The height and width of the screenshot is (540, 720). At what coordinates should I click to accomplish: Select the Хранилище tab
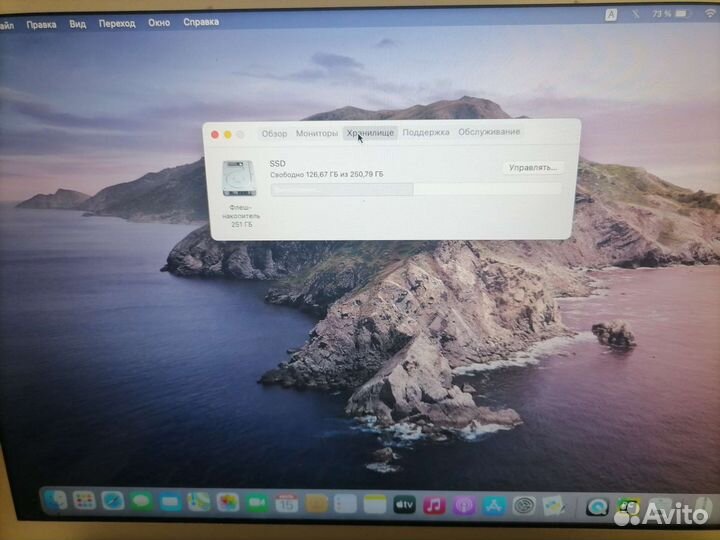(370, 133)
